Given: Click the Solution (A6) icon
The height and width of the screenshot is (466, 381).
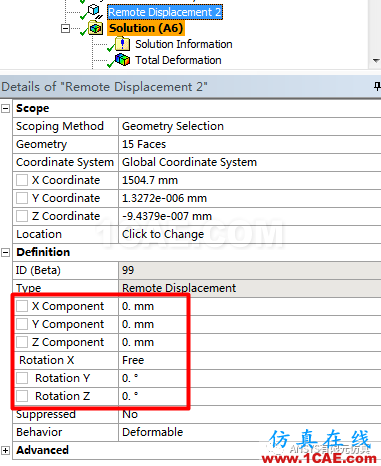Looking at the screenshot, I should click(x=95, y=28).
